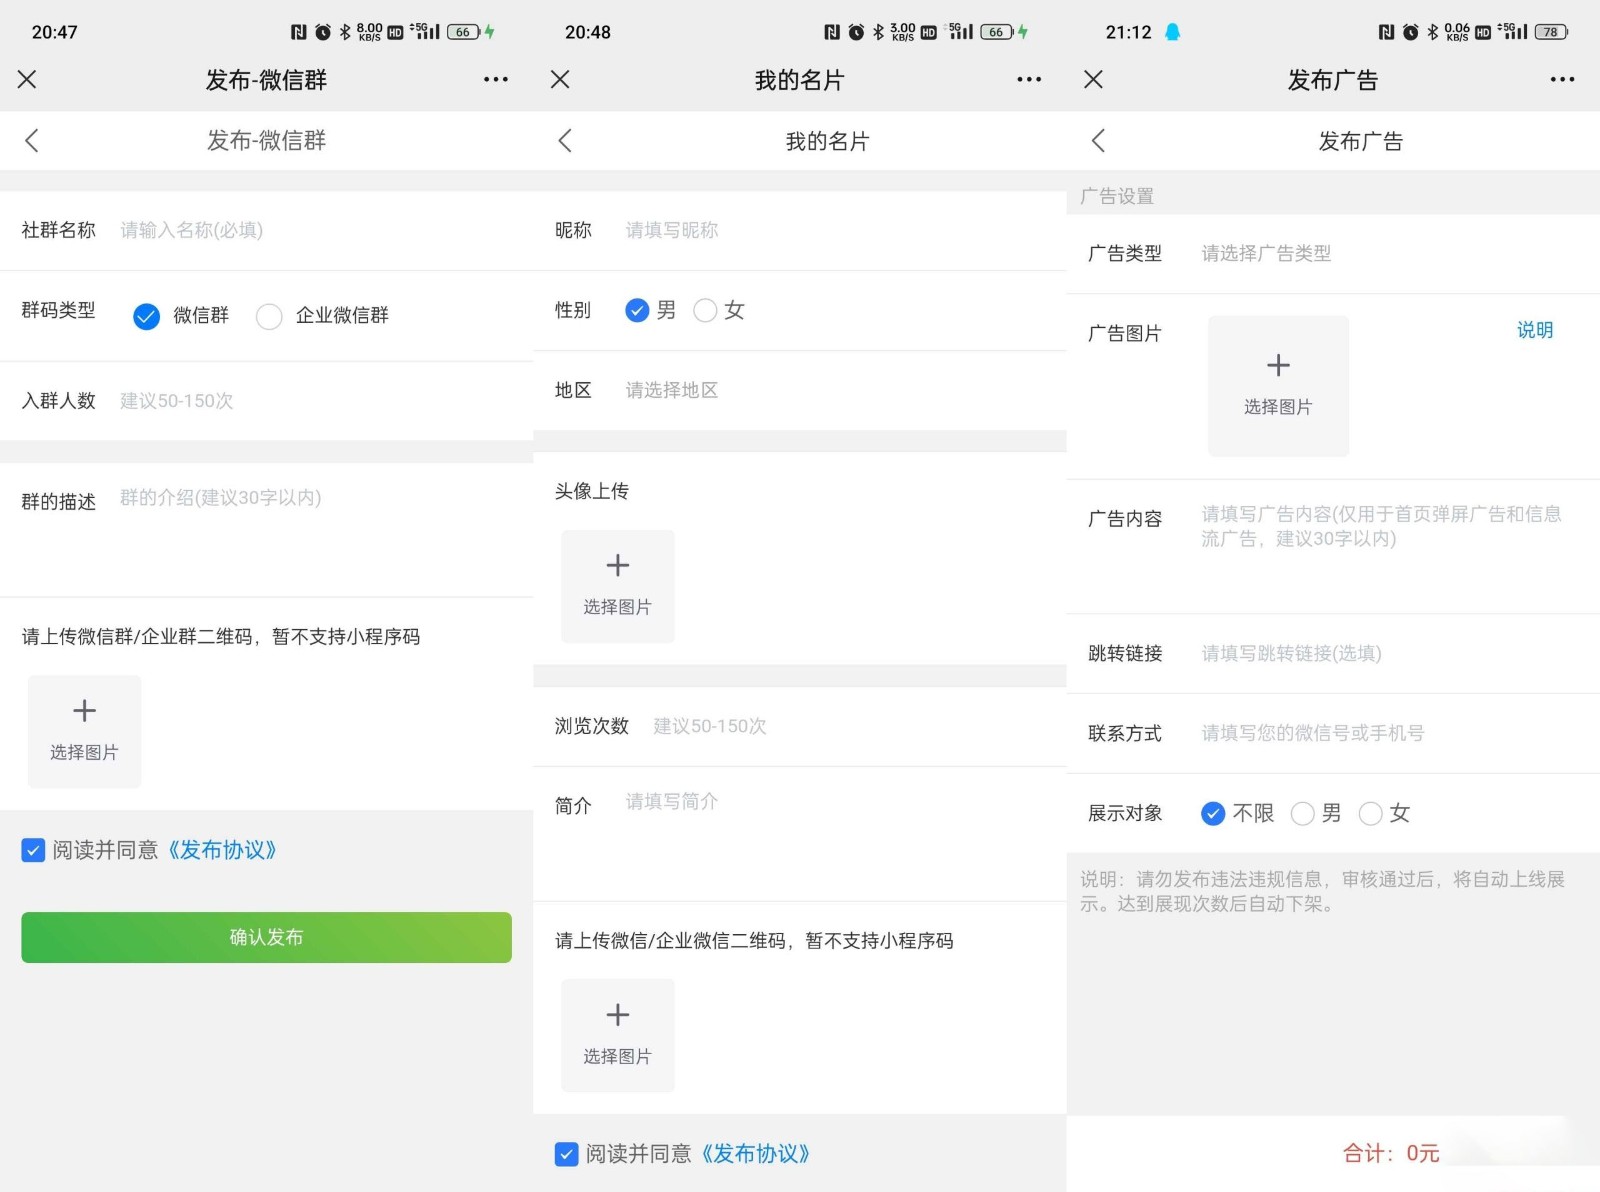Go back using arrow on 发布-微信群 page
Screen dimensions: 1600x1192
[32, 141]
